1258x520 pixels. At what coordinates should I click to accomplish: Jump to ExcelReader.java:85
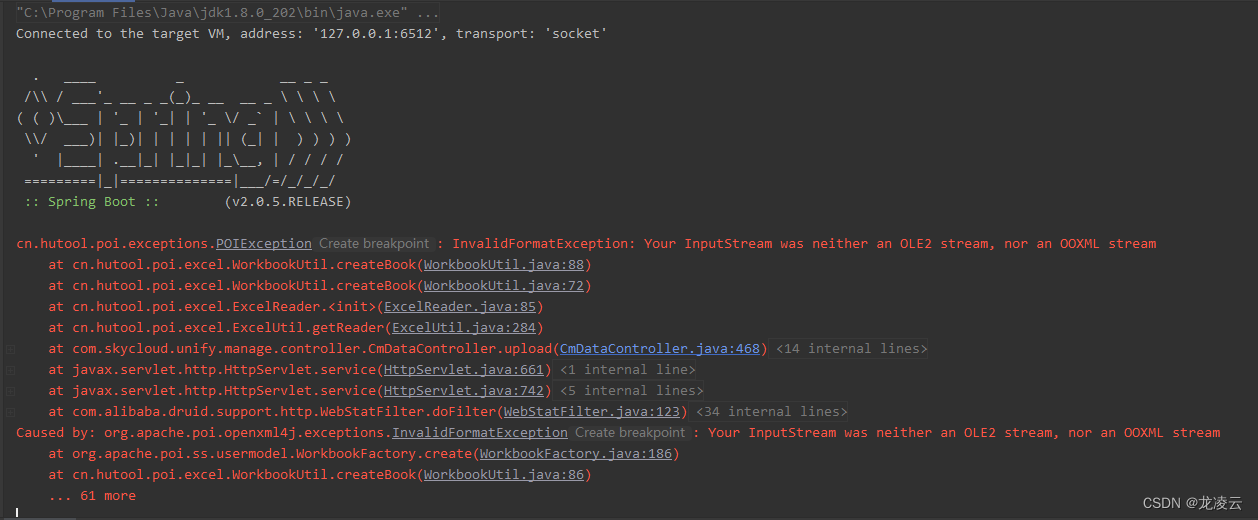click(x=460, y=307)
